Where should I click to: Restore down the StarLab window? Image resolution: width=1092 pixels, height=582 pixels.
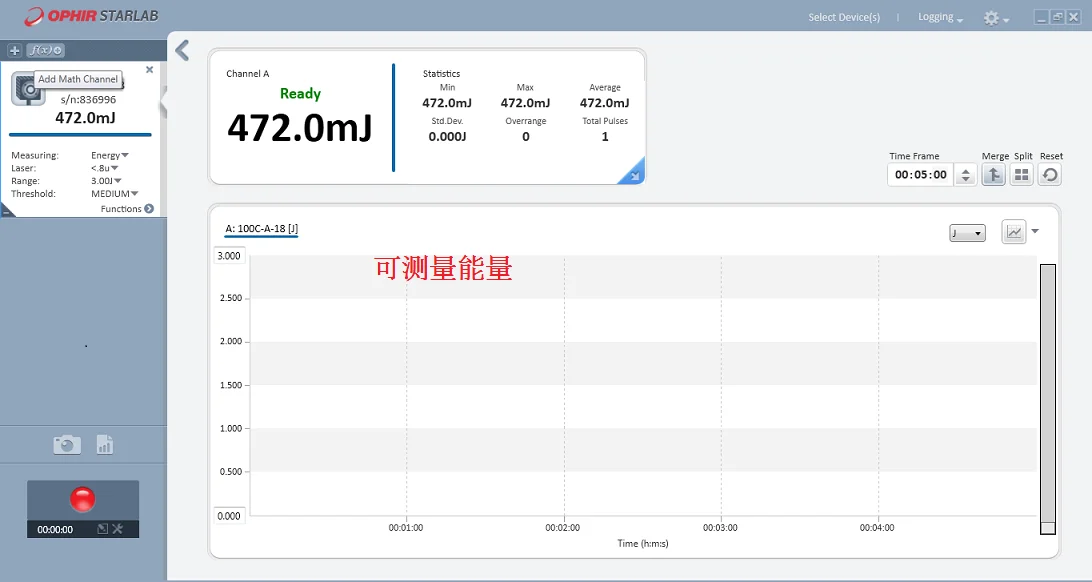point(1057,17)
